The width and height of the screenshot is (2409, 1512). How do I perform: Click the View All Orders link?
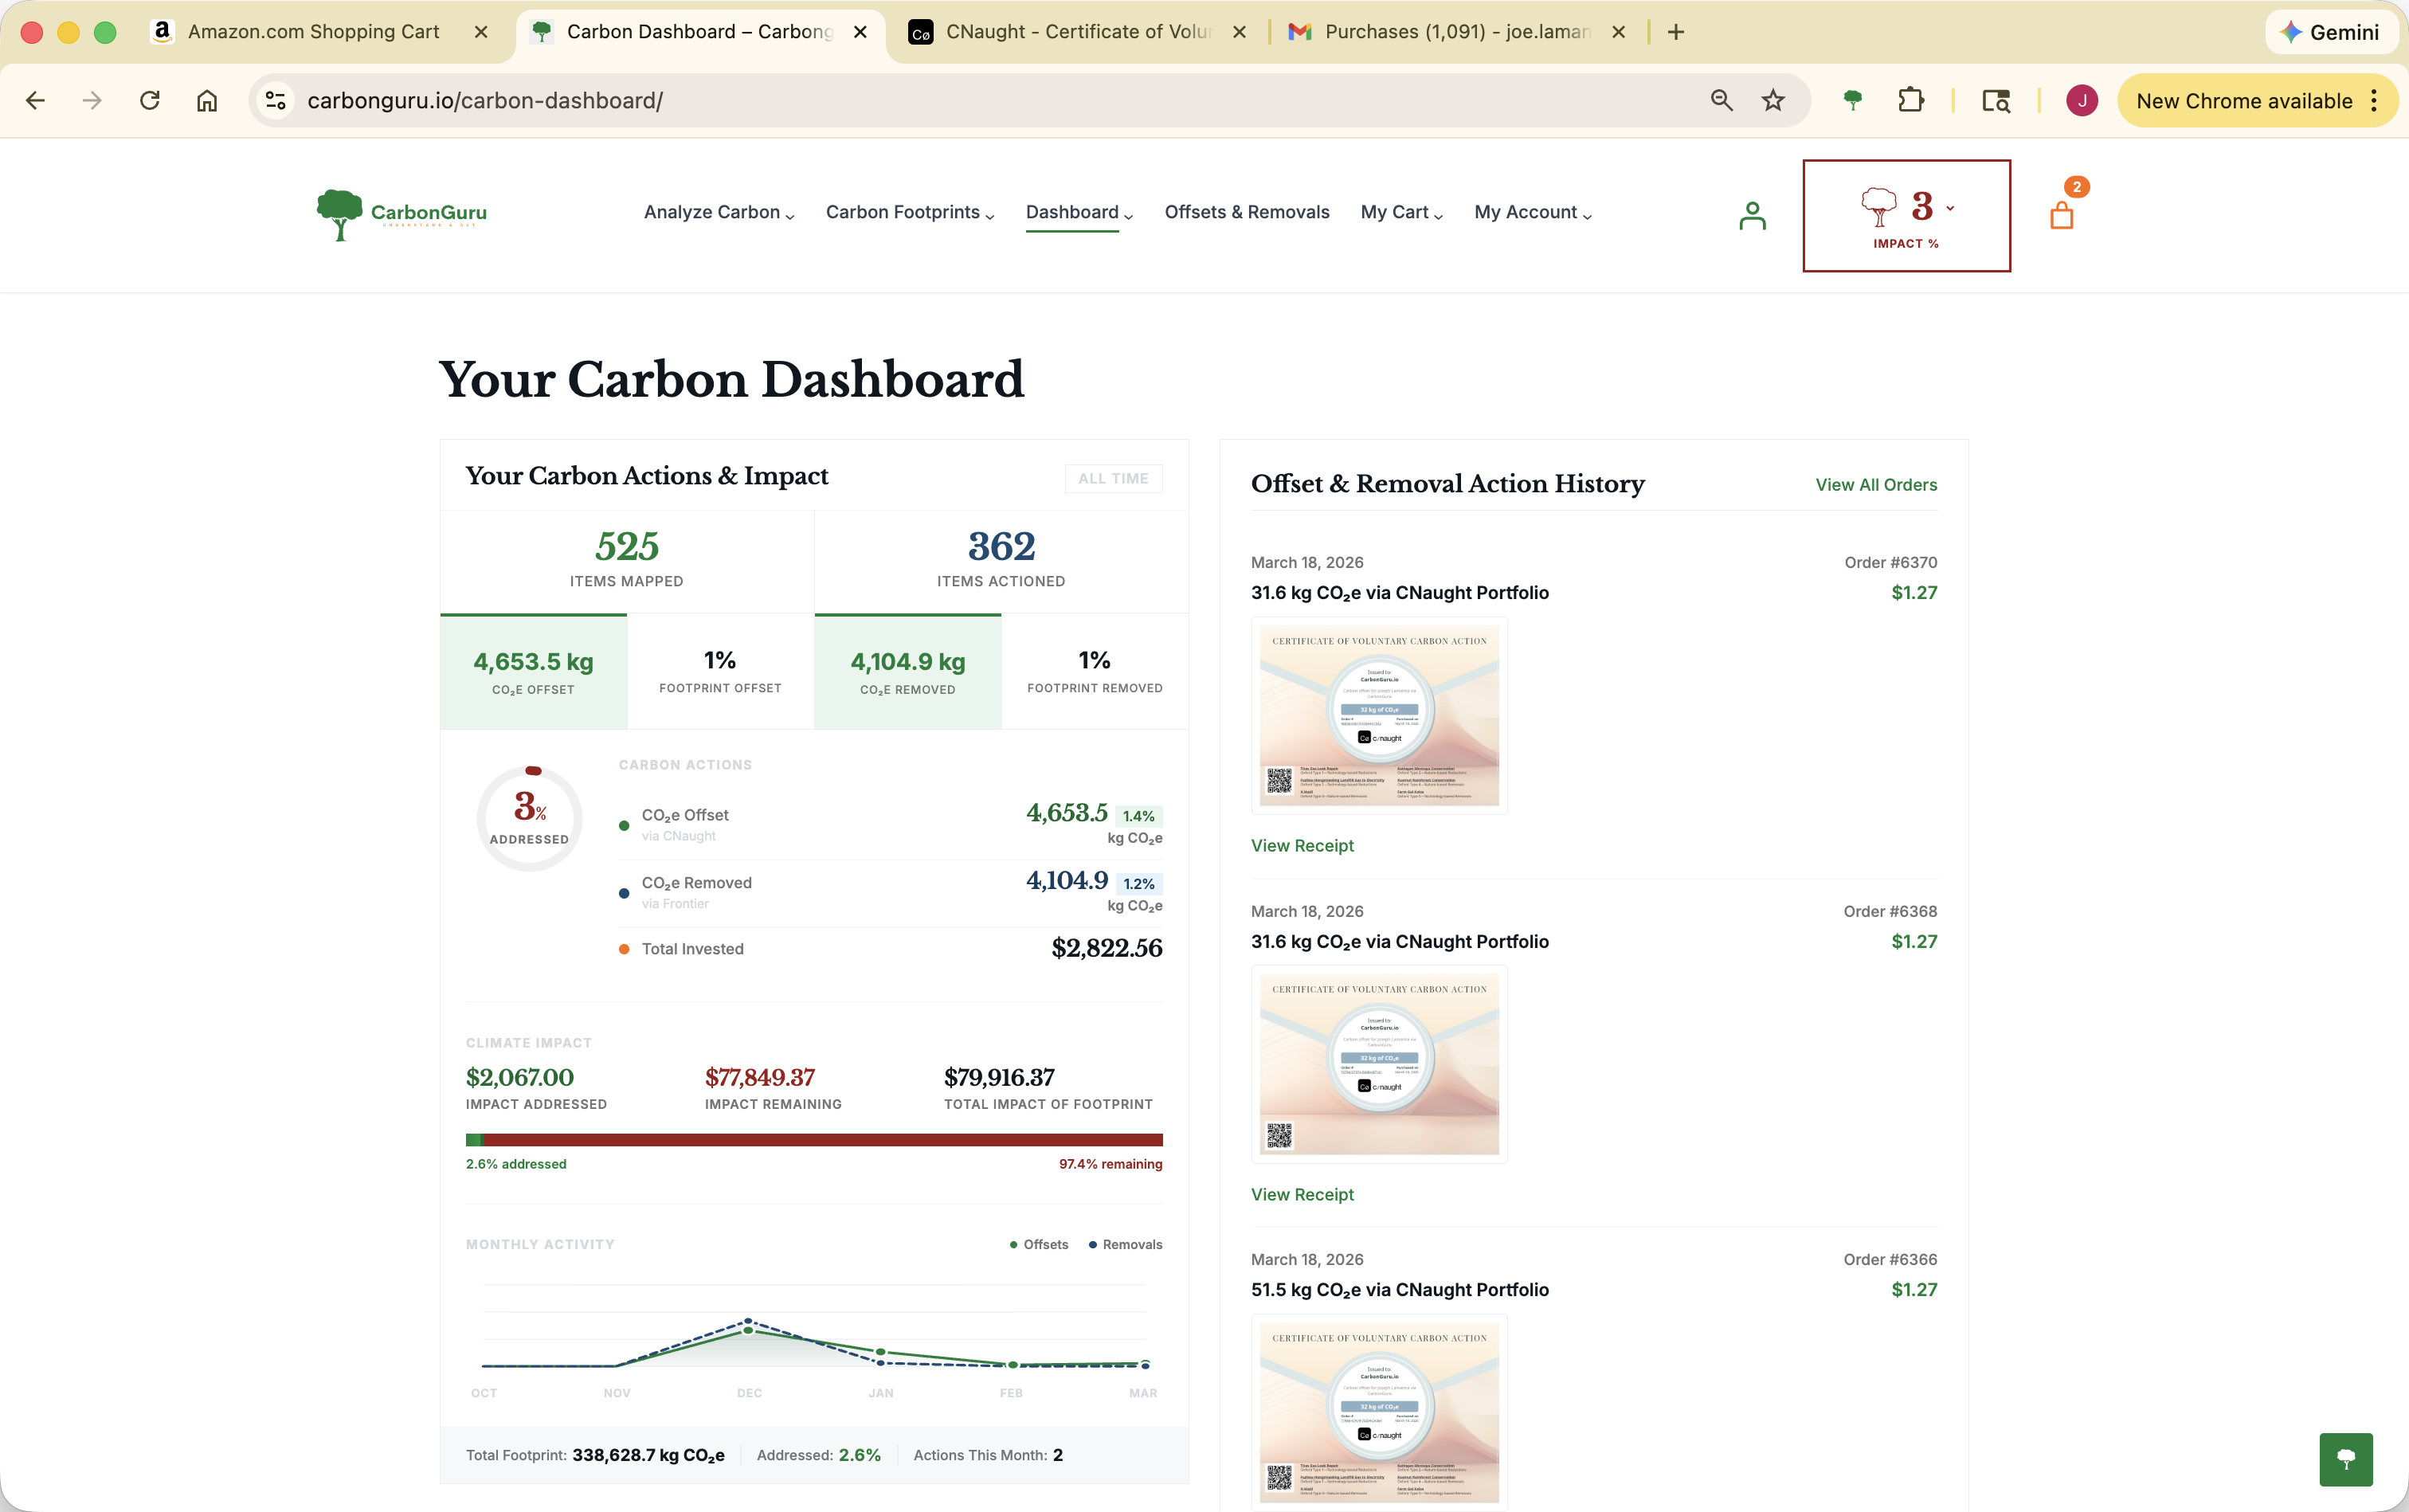tap(1875, 484)
